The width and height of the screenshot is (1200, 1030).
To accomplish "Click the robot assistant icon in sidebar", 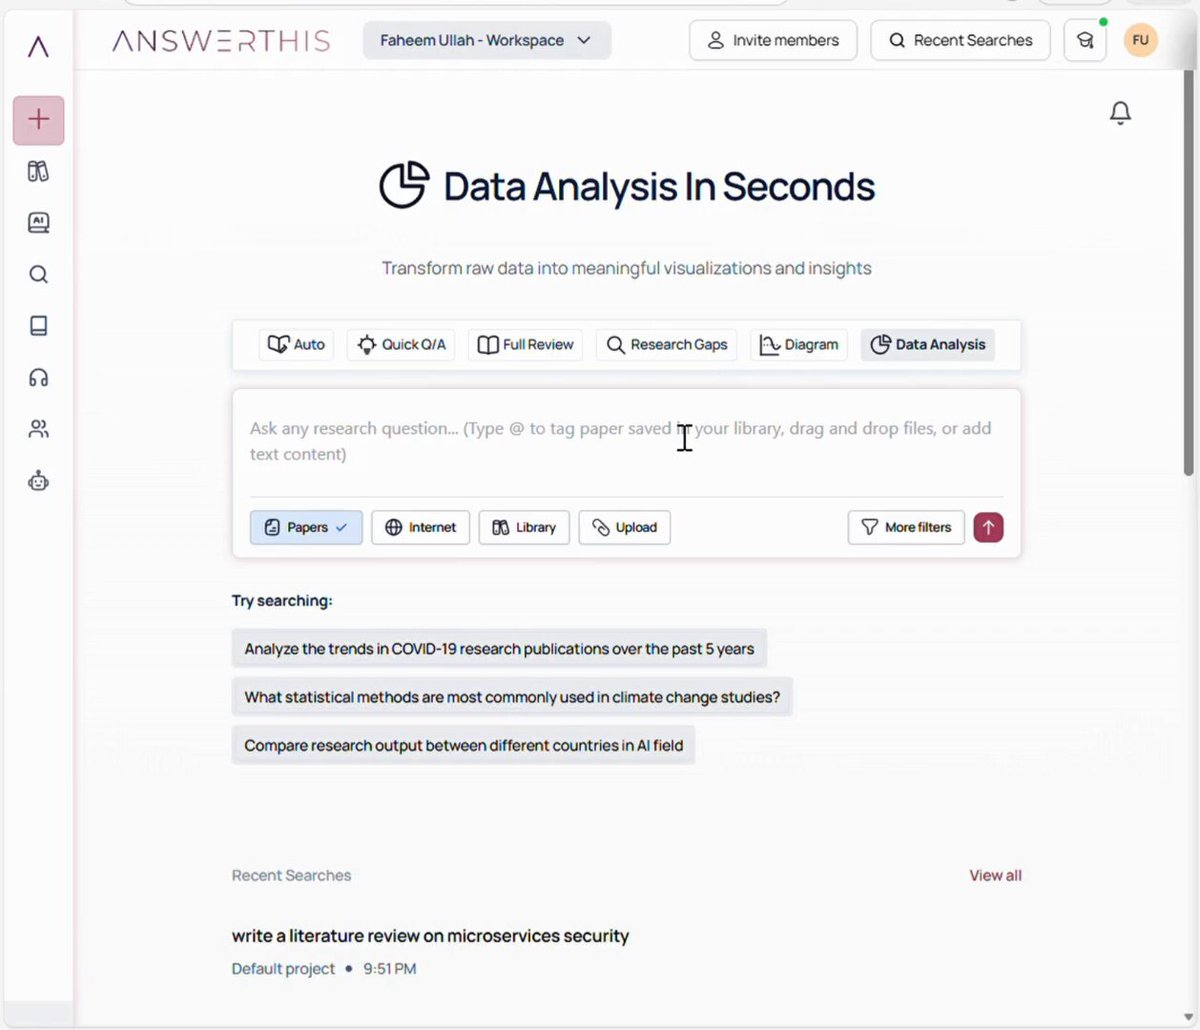I will (39, 481).
